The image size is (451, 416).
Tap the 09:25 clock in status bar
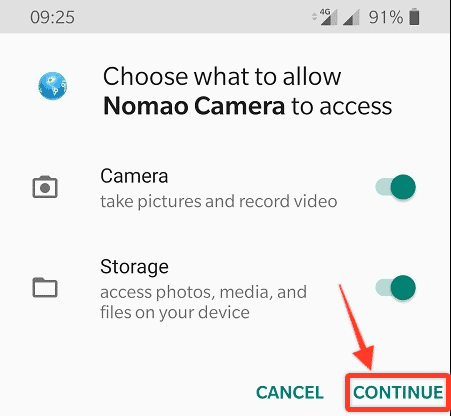pyautogui.click(x=52, y=17)
